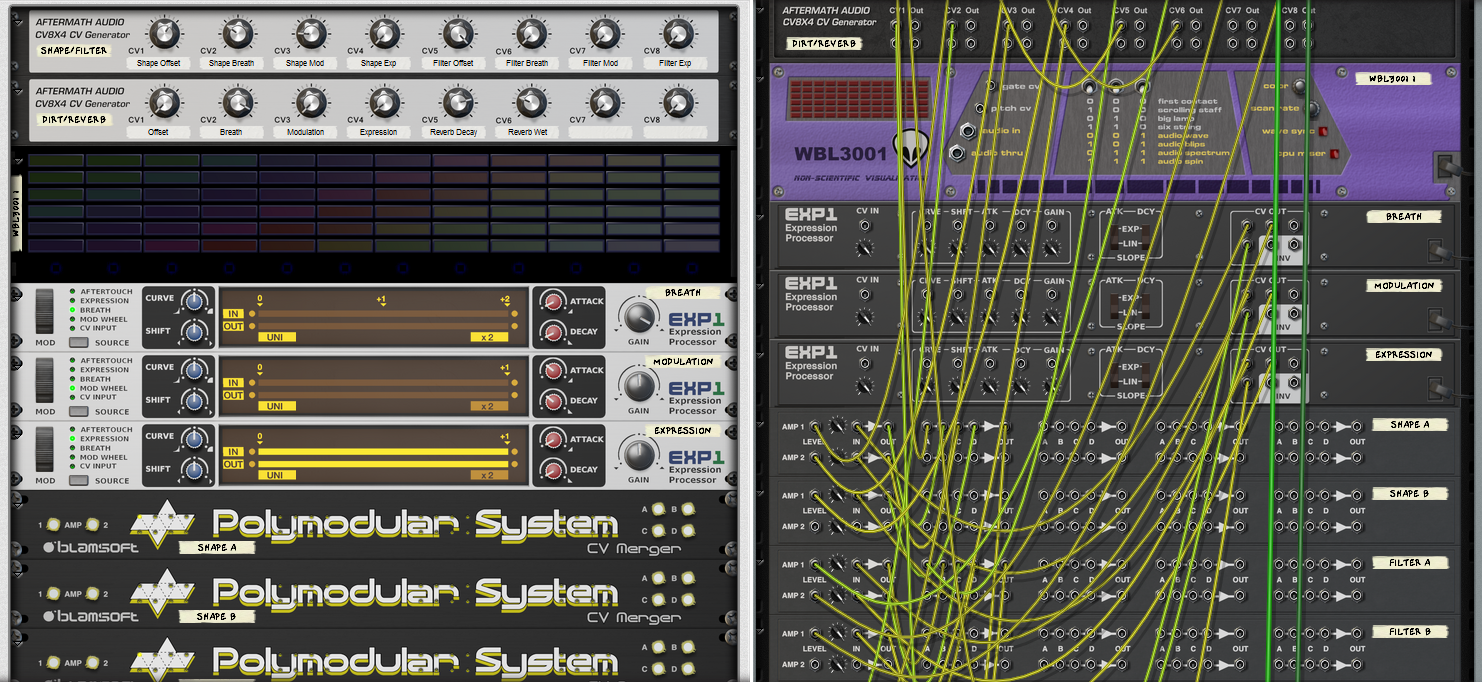This screenshot has height=682, width=1482.
Task: Click MOD WHEEL source LED on MODULATION processor
Action: coord(72,388)
